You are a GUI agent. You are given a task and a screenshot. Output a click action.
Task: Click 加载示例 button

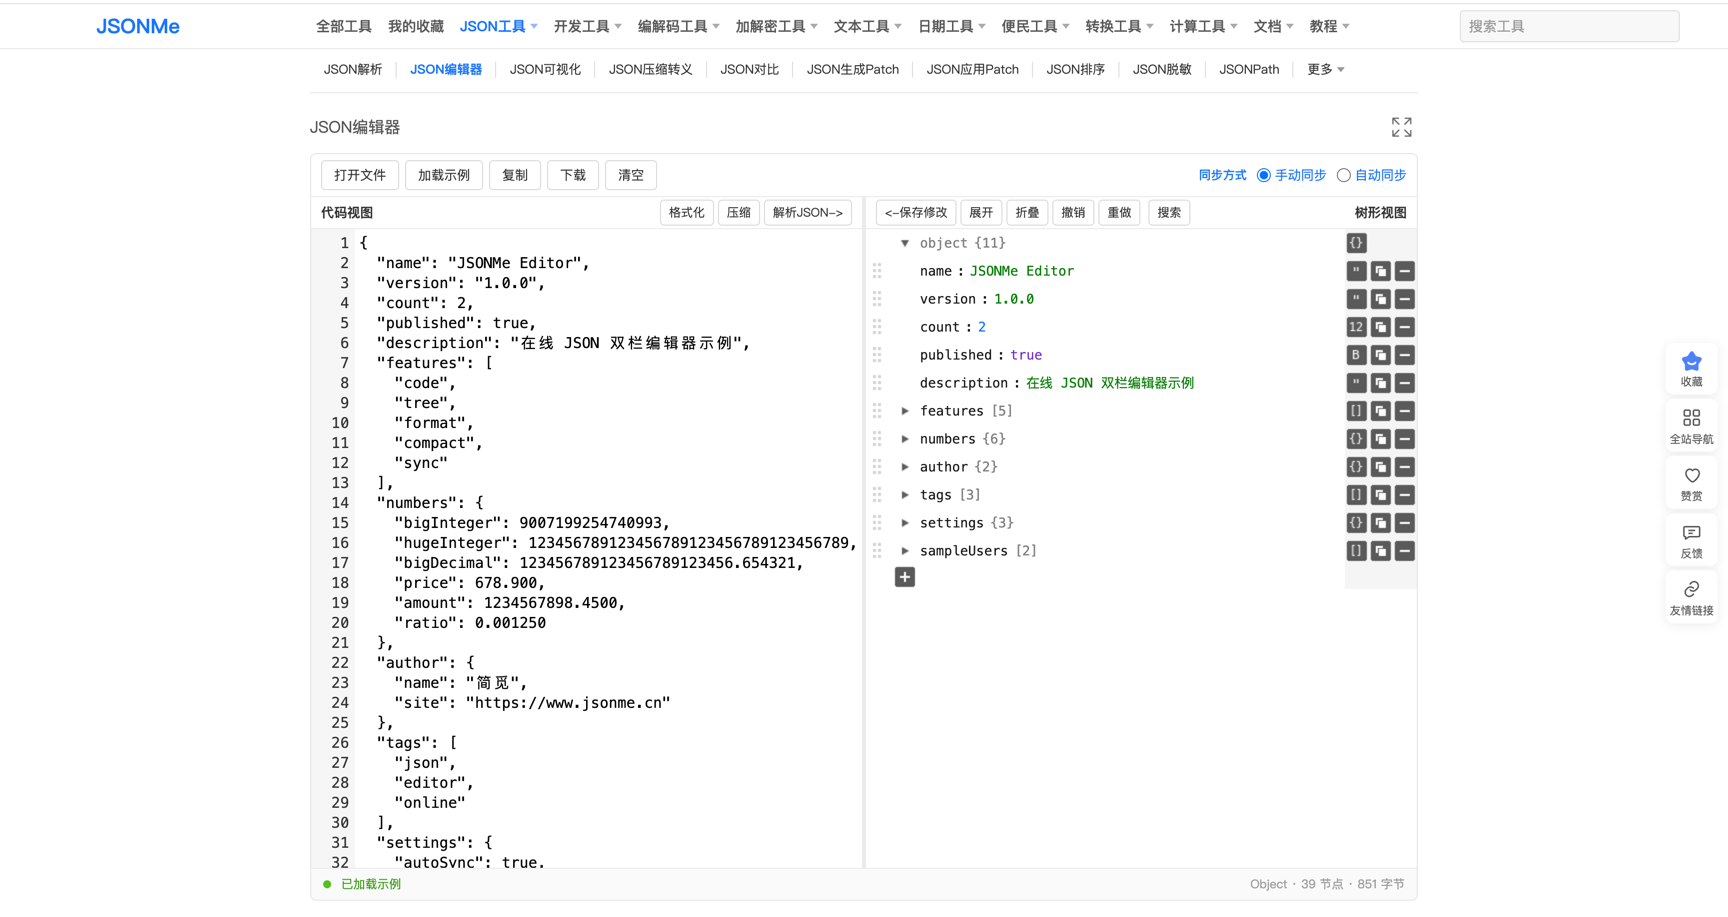444,175
